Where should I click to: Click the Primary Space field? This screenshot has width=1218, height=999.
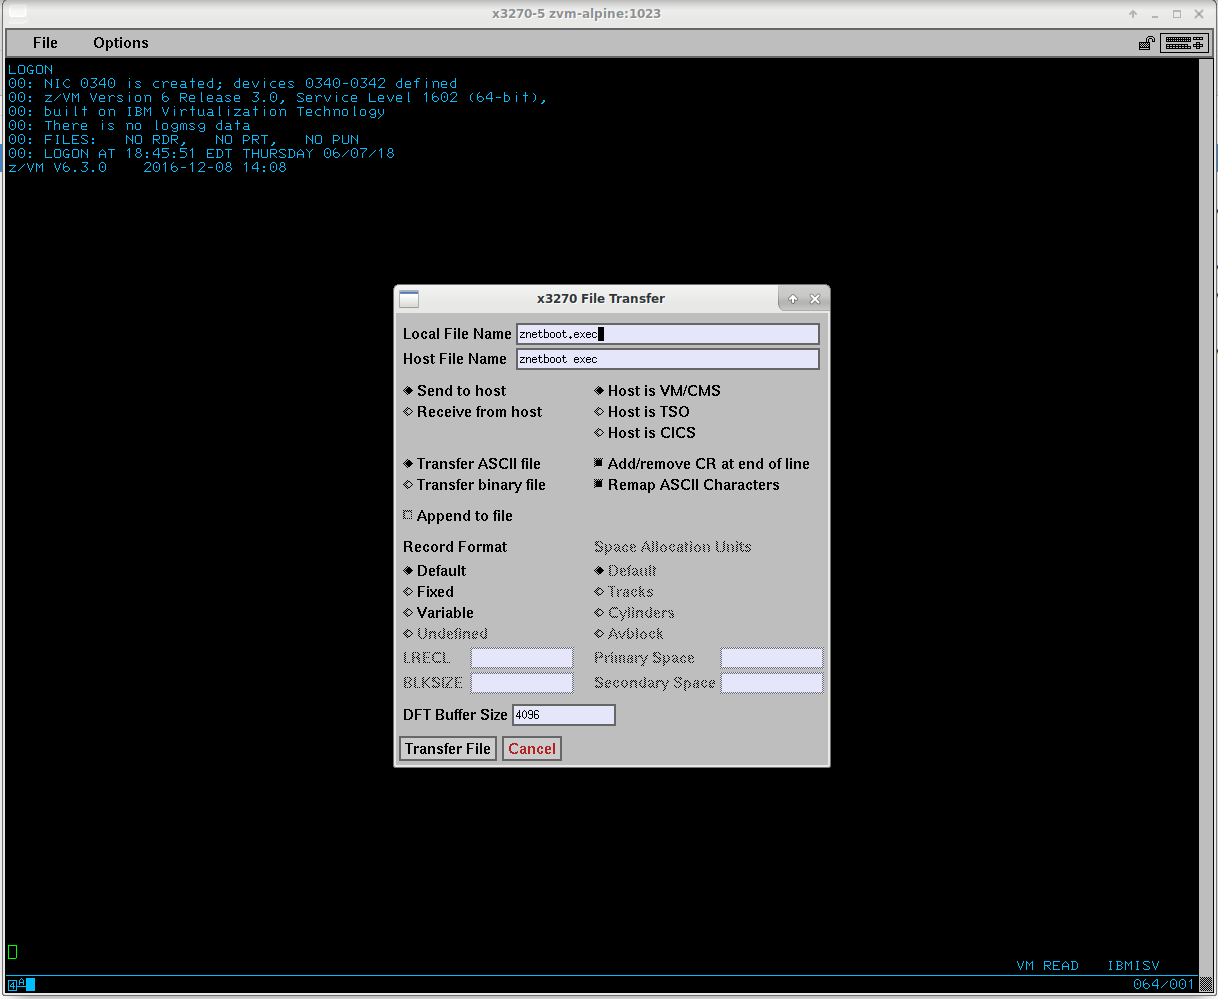[772, 658]
